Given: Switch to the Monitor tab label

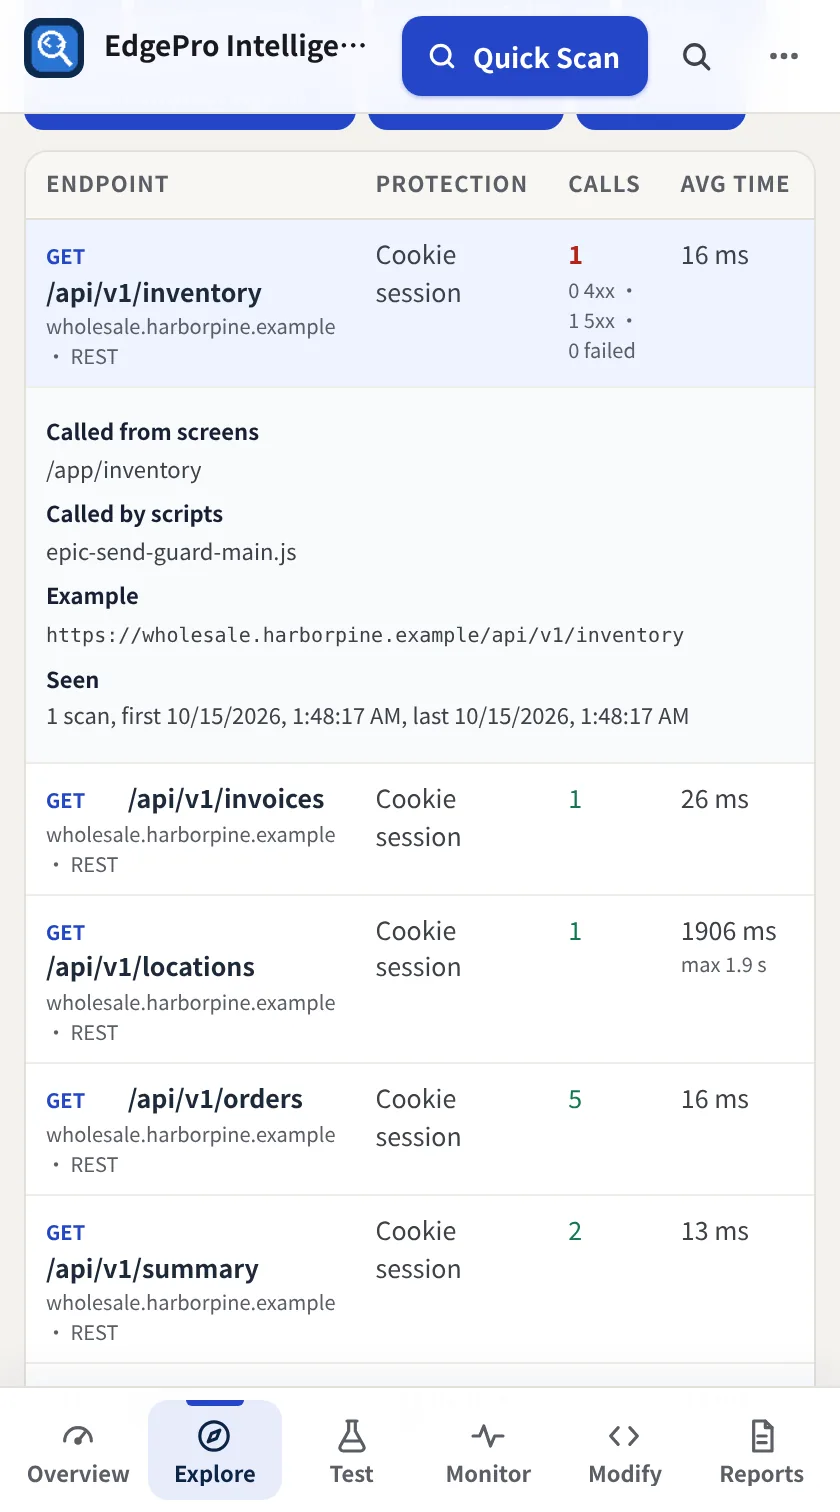Looking at the screenshot, I should click(488, 1474).
